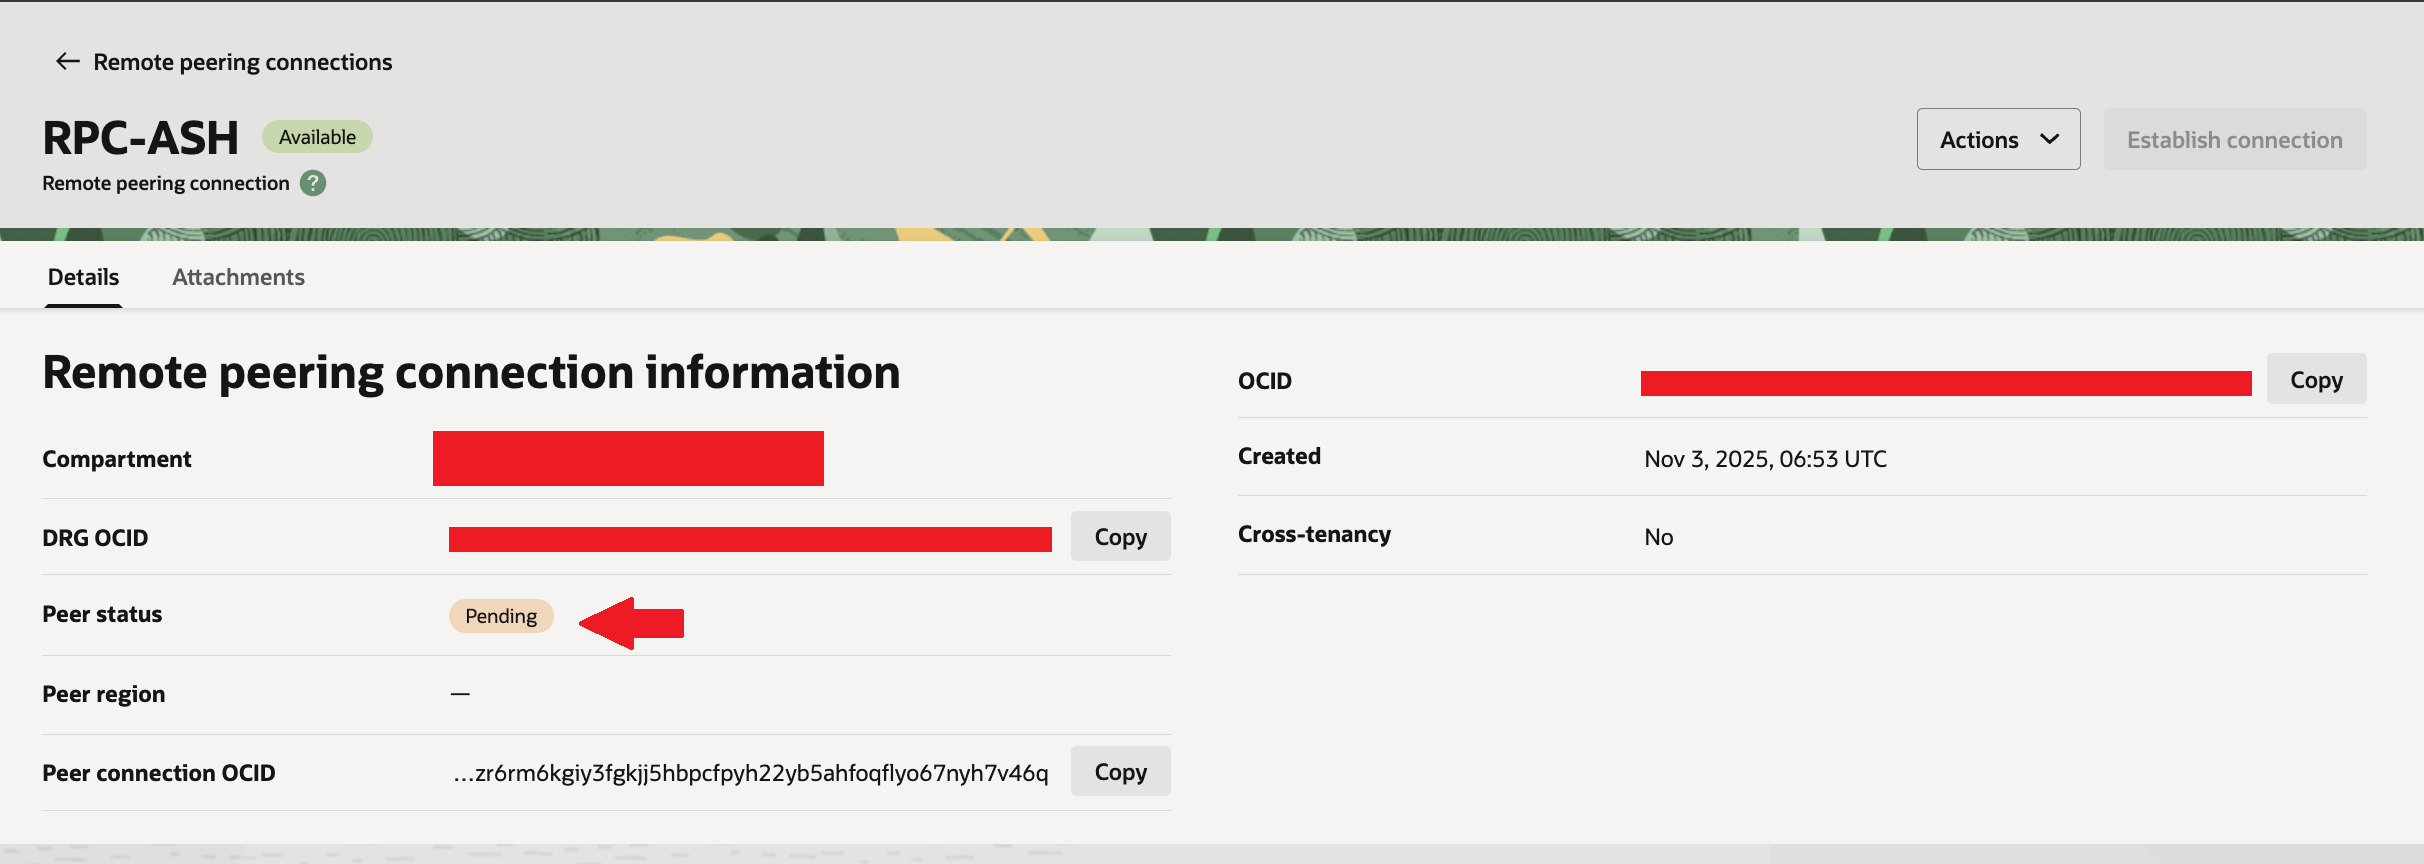The width and height of the screenshot is (2424, 864).
Task: Click the RPC-ASH page title
Action: point(140,138)
